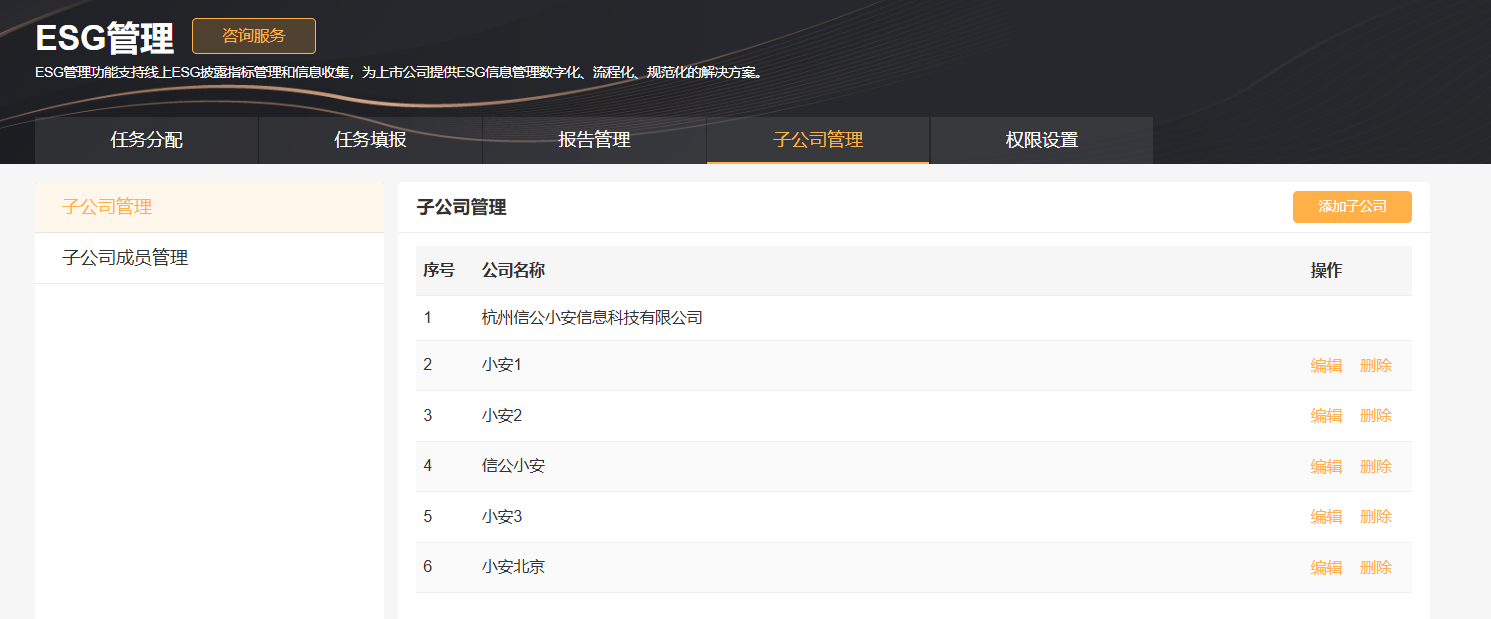Delete the 小安1 subsidiary

click(1376, 366)
